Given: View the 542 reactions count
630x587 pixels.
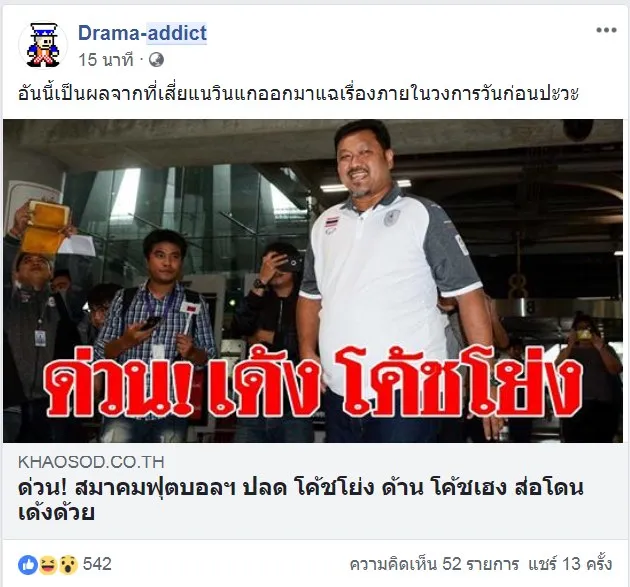Looking at the screenshot, I should 97,564.
